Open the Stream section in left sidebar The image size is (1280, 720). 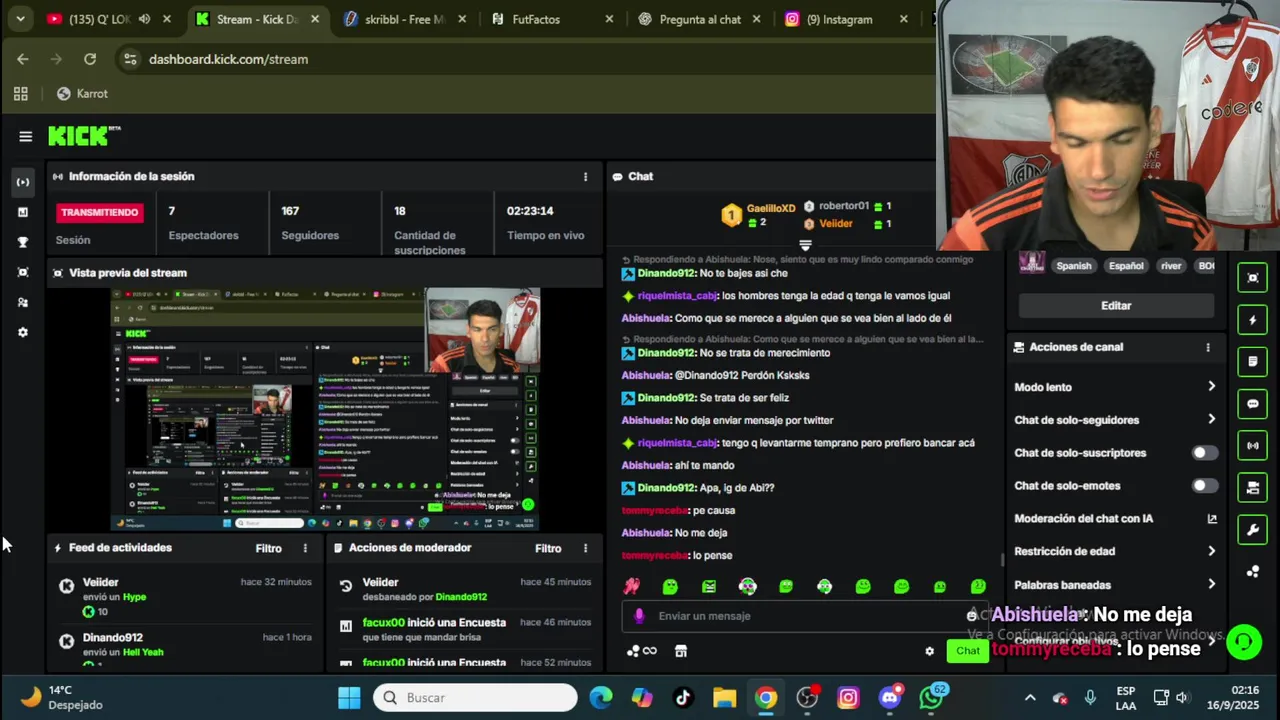23,182
